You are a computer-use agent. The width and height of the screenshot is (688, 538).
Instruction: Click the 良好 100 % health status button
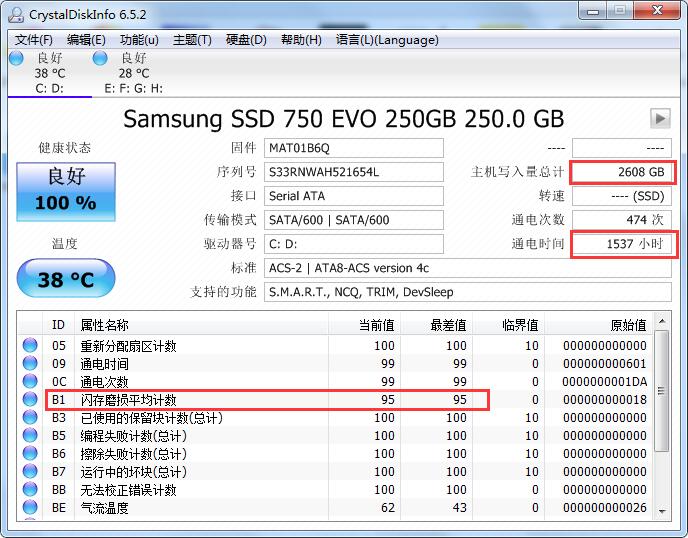66,192
